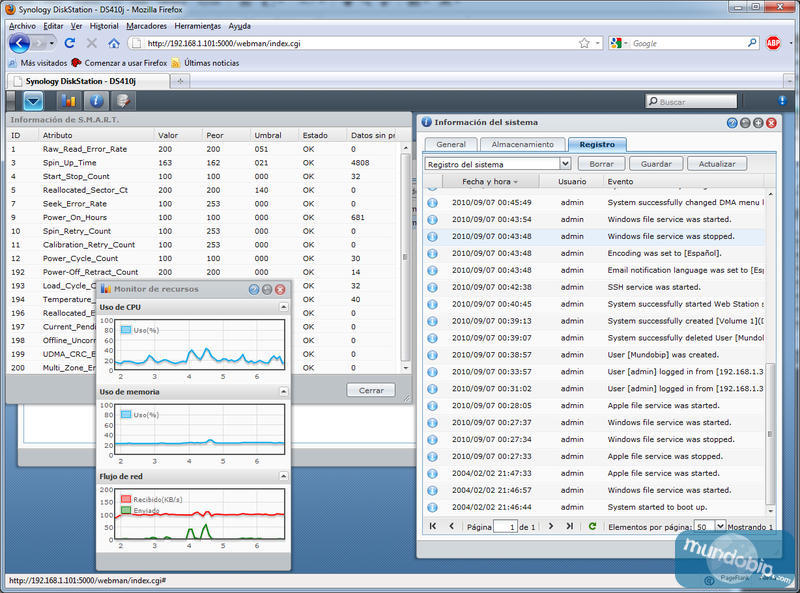Collapse the Uso de memoria section
The height and width of the screenshot is (593, 800).
point(284,392)
